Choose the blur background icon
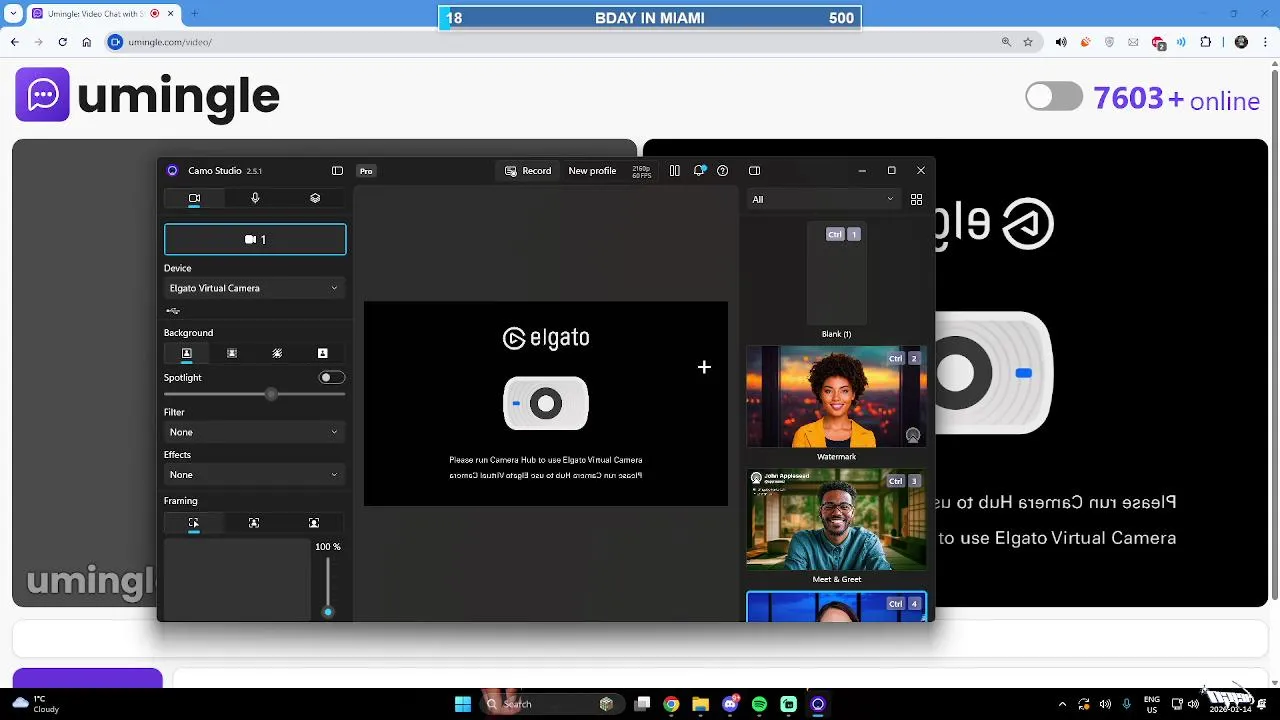Image resolution: width=1280 pixels, height=720 pixels. click(x=232, y=353)
